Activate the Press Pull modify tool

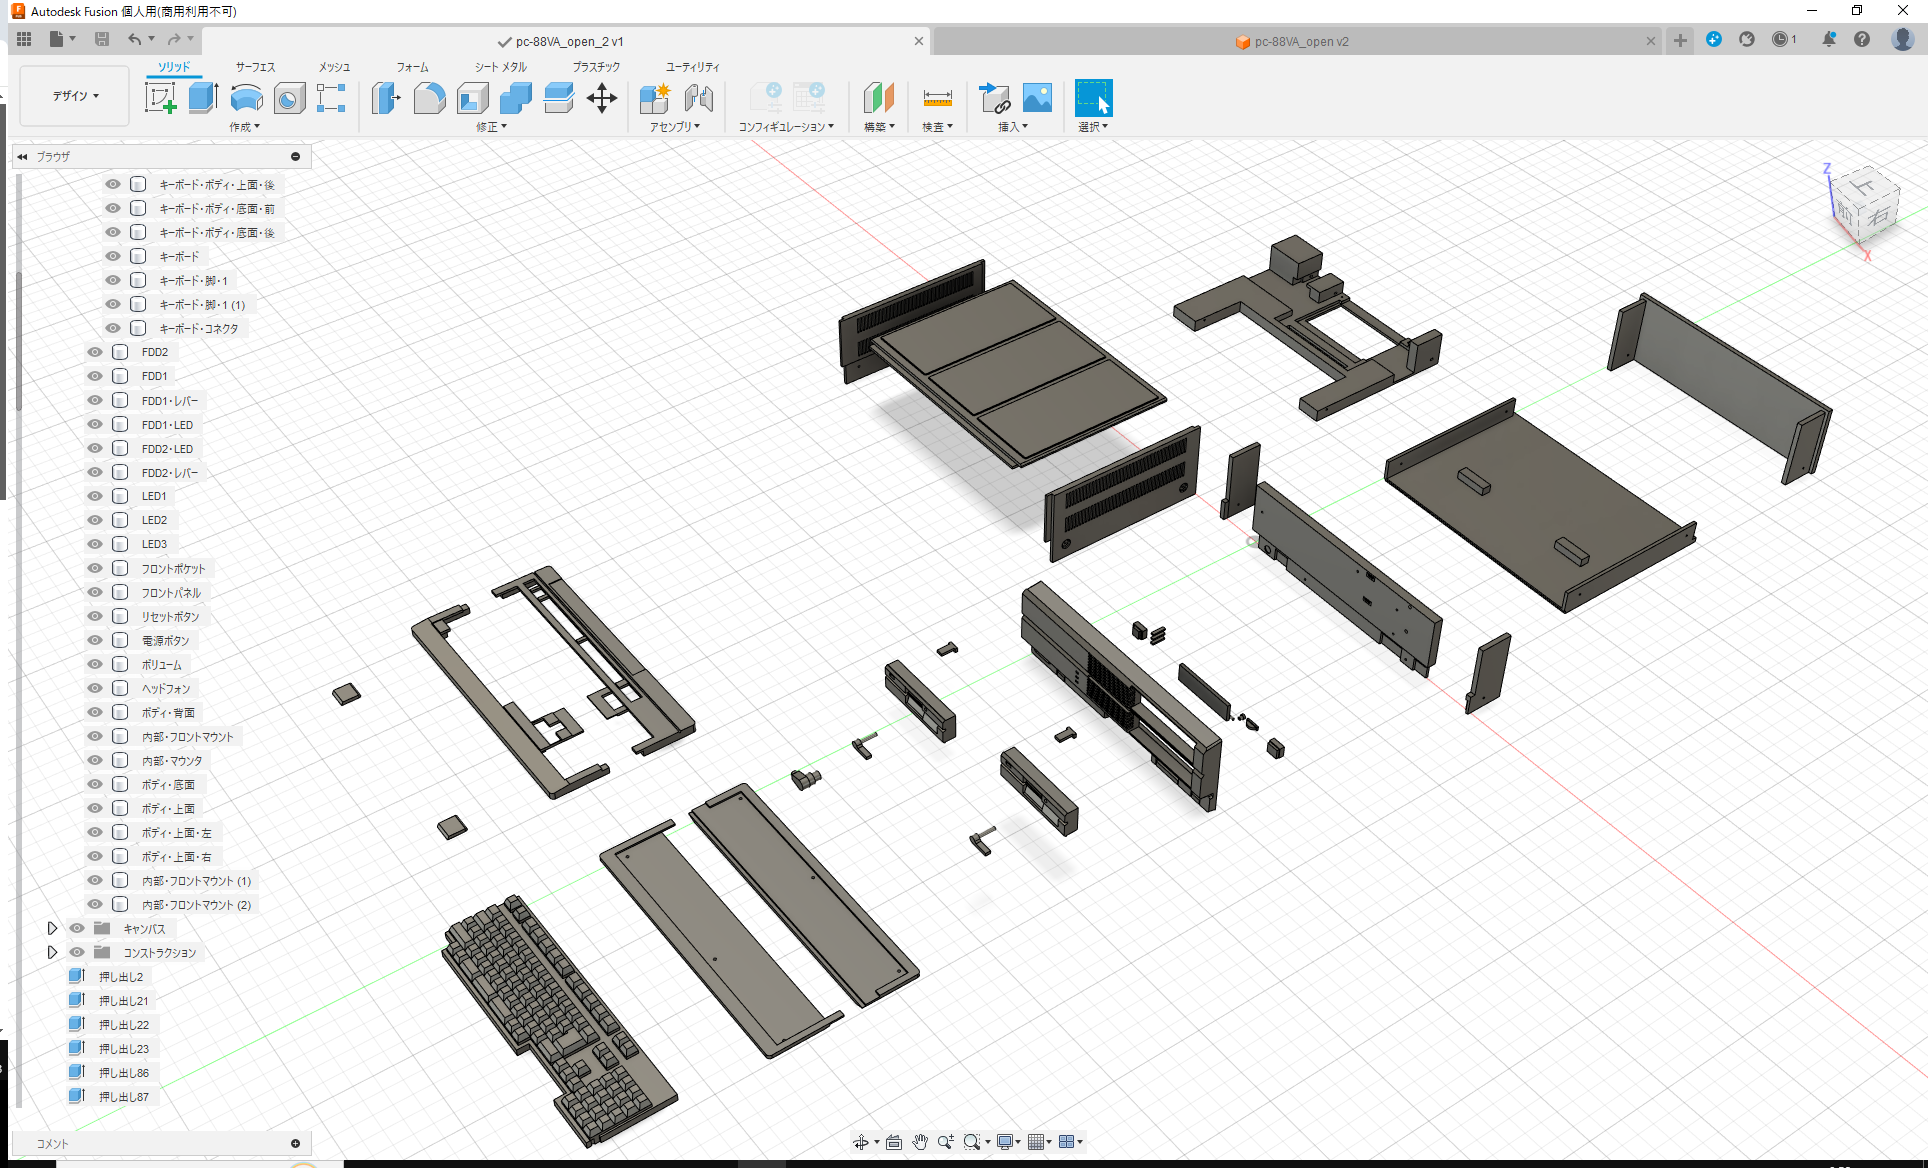click(x=385, y=97)
